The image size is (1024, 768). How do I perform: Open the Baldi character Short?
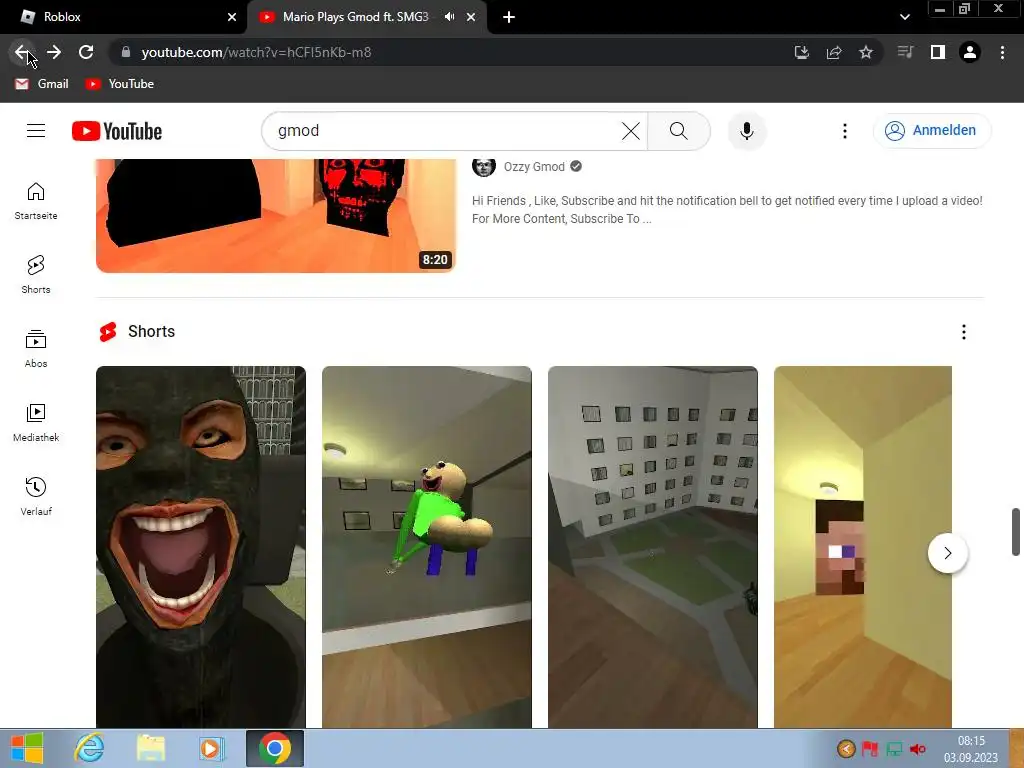(426, 547)
